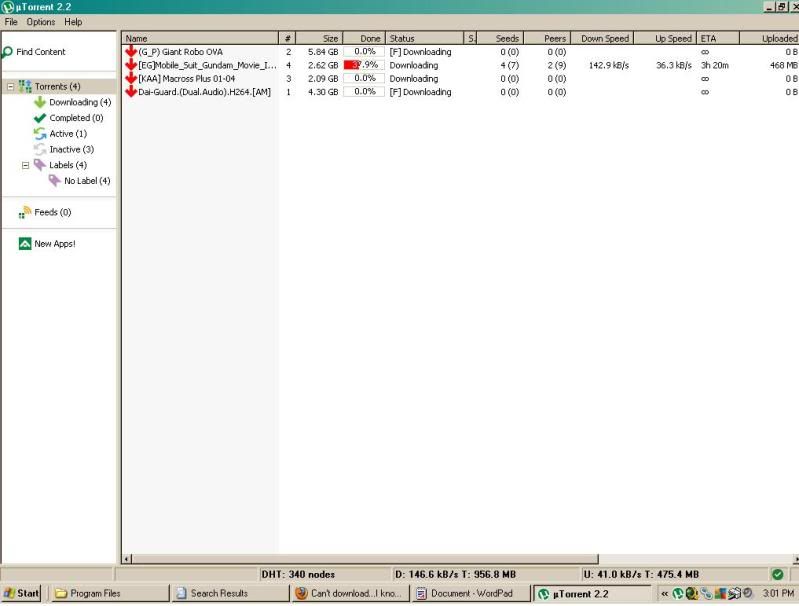
Task: Open the Options menu
Action: click(41, 22)
